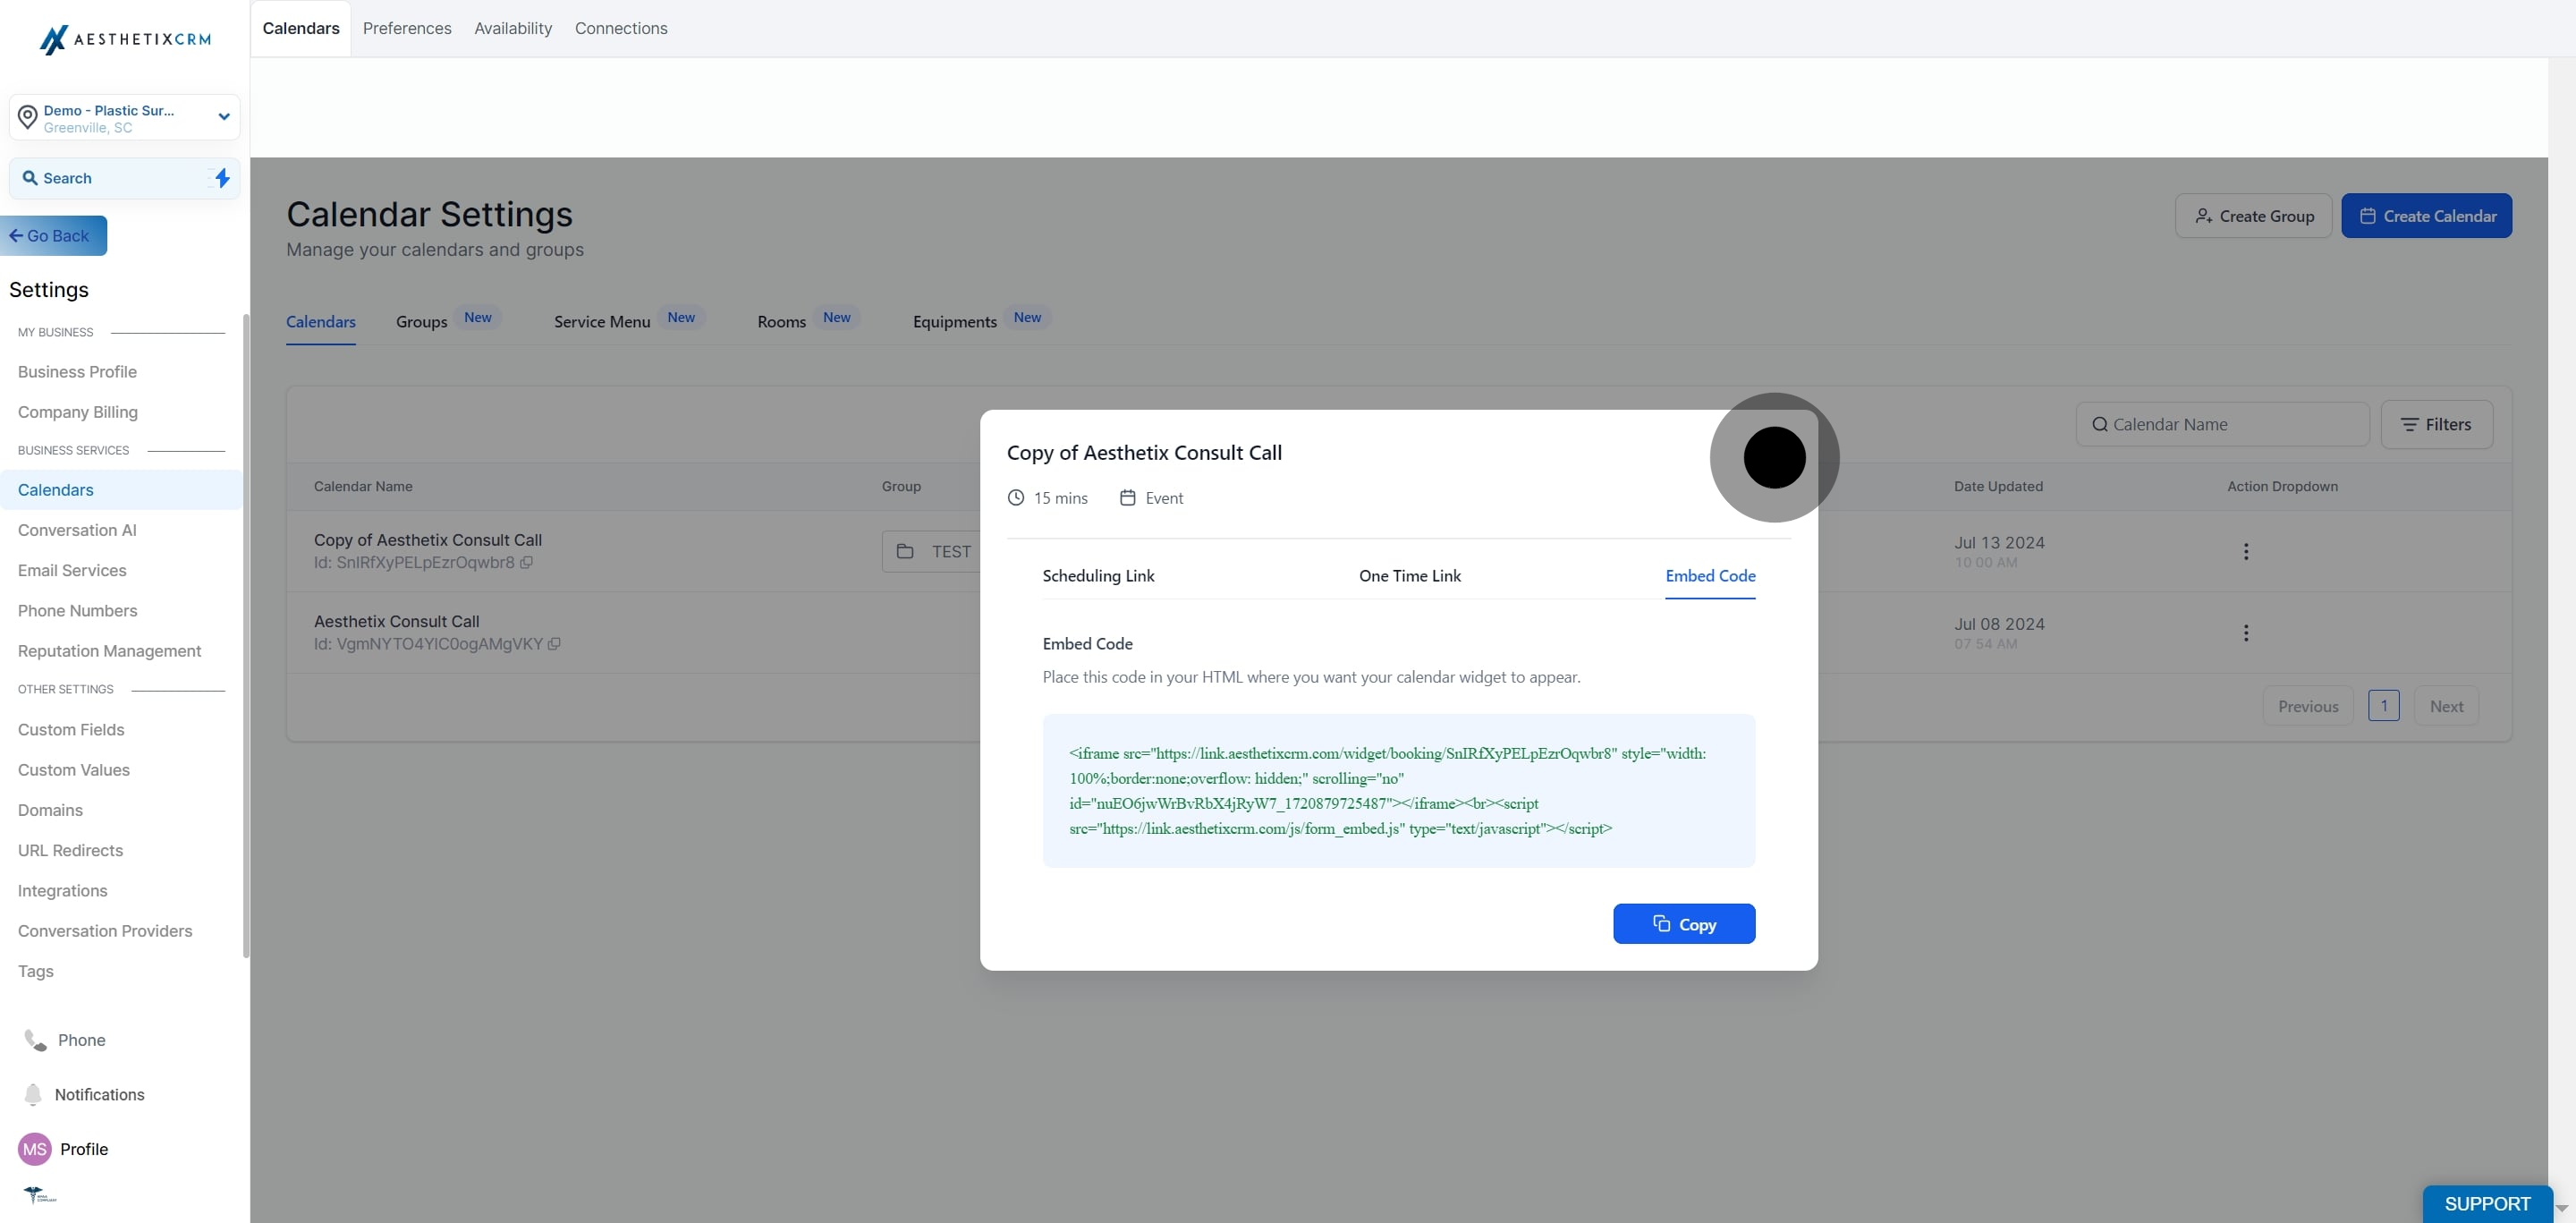
Task: Click the MS profile avatar
Action: (35, 1150)
